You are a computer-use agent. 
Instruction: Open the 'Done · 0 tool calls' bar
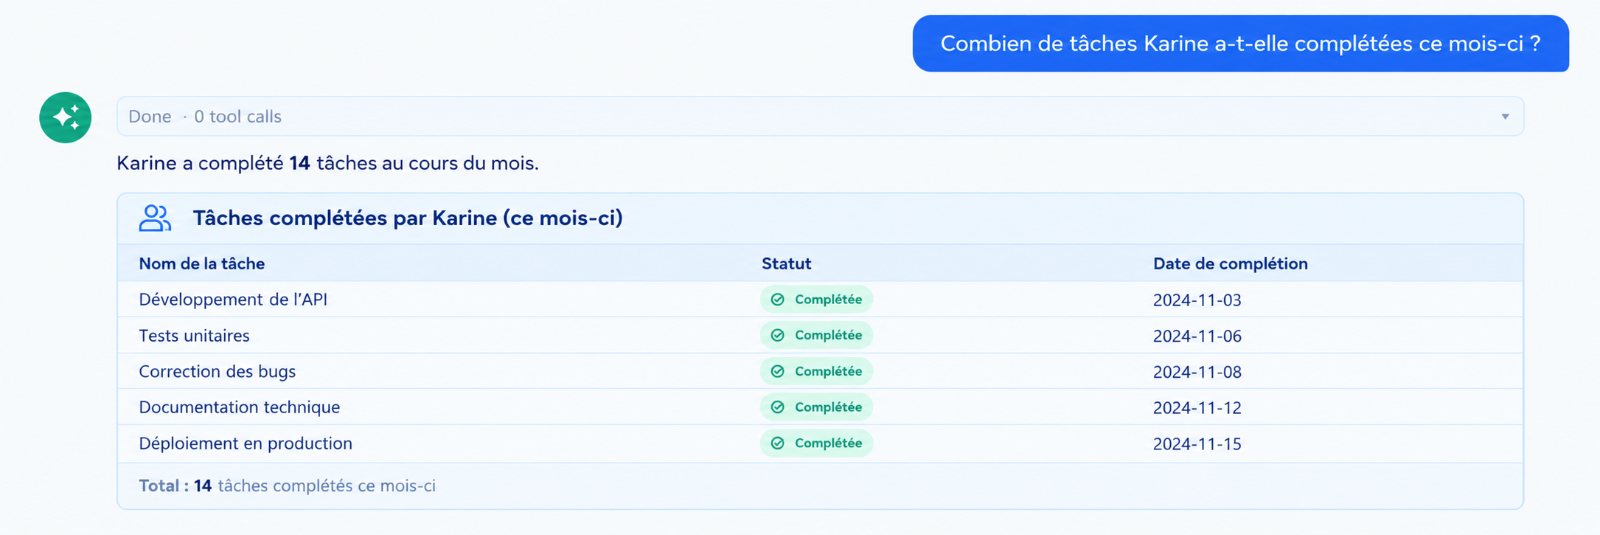click(x=820, y=116)
